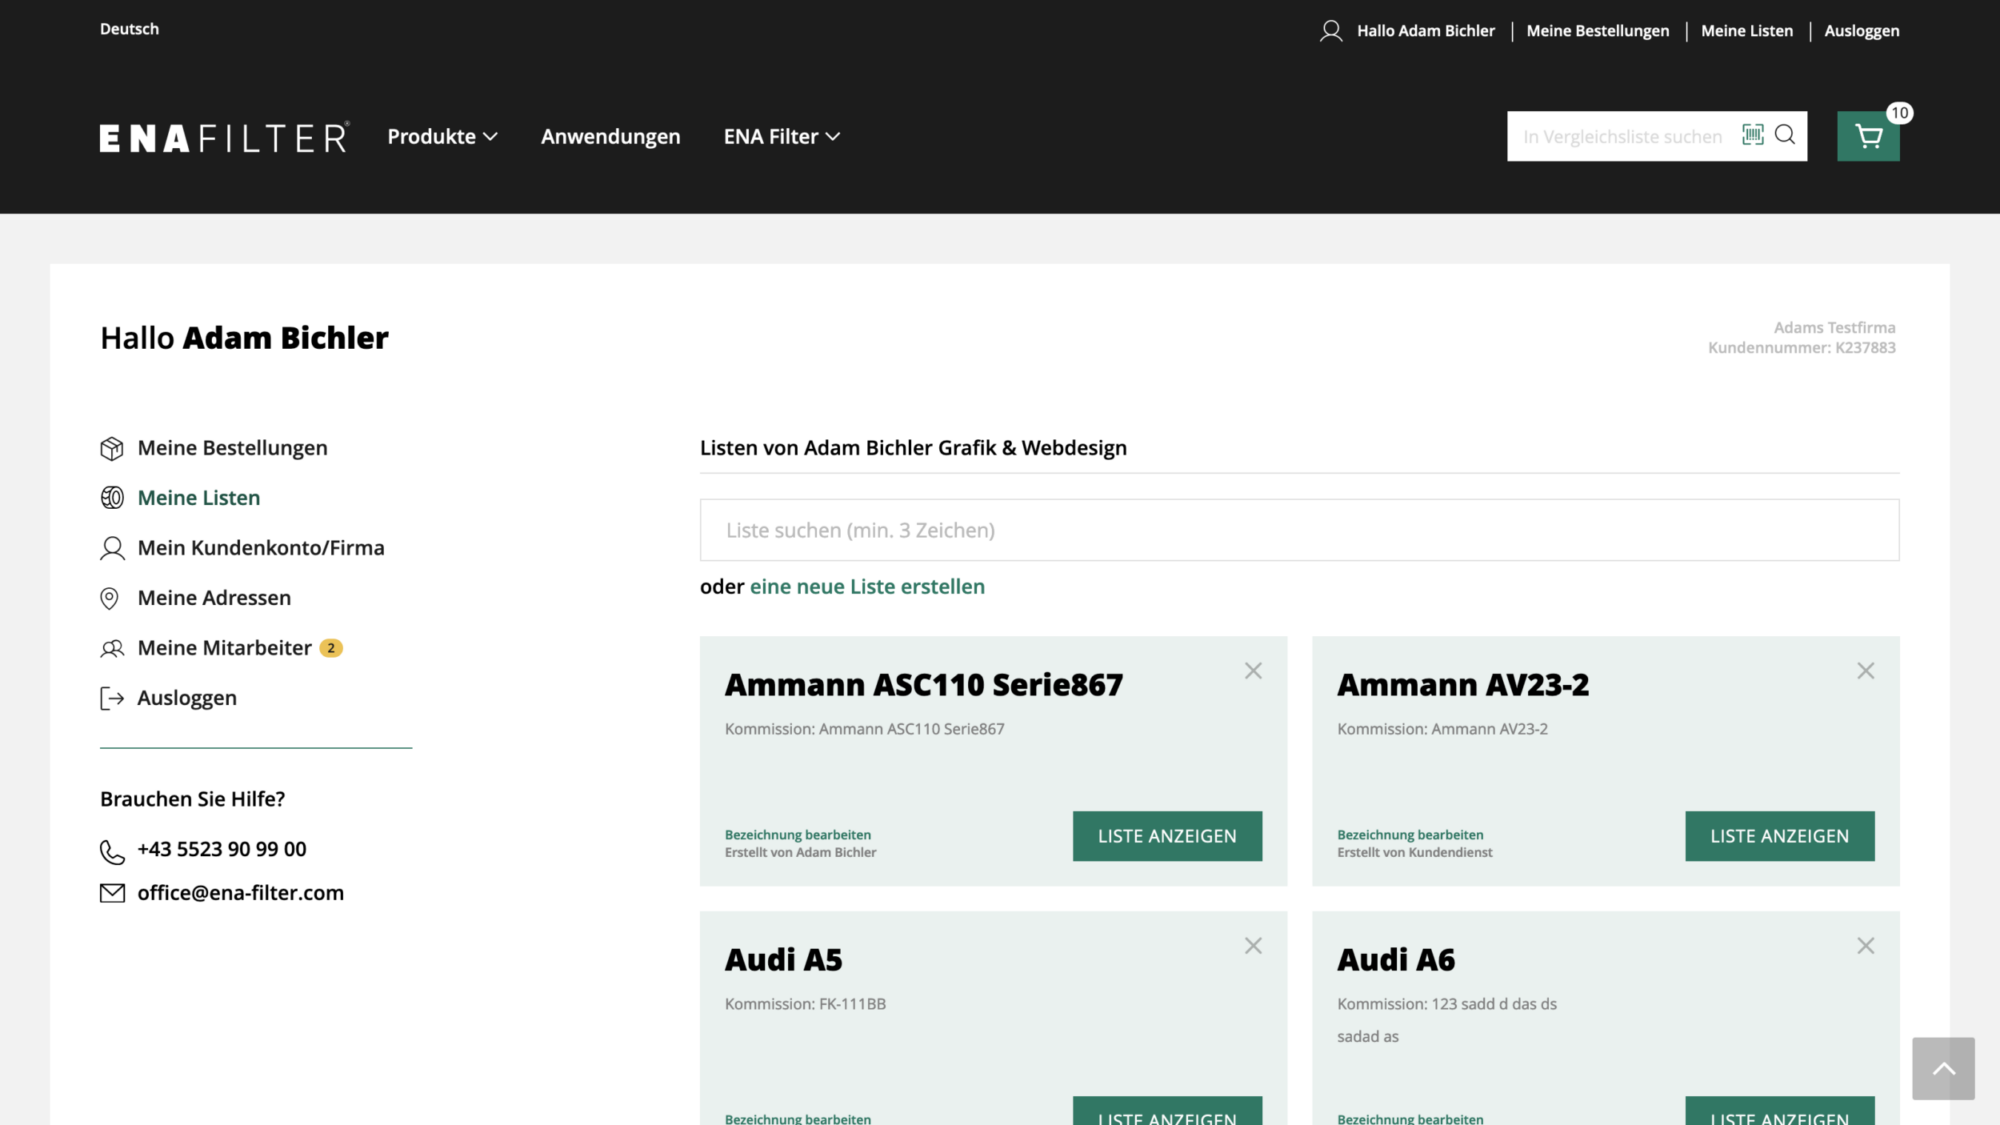
Task: Open the shopping cart with 10 items
Action: [1868, 135]
